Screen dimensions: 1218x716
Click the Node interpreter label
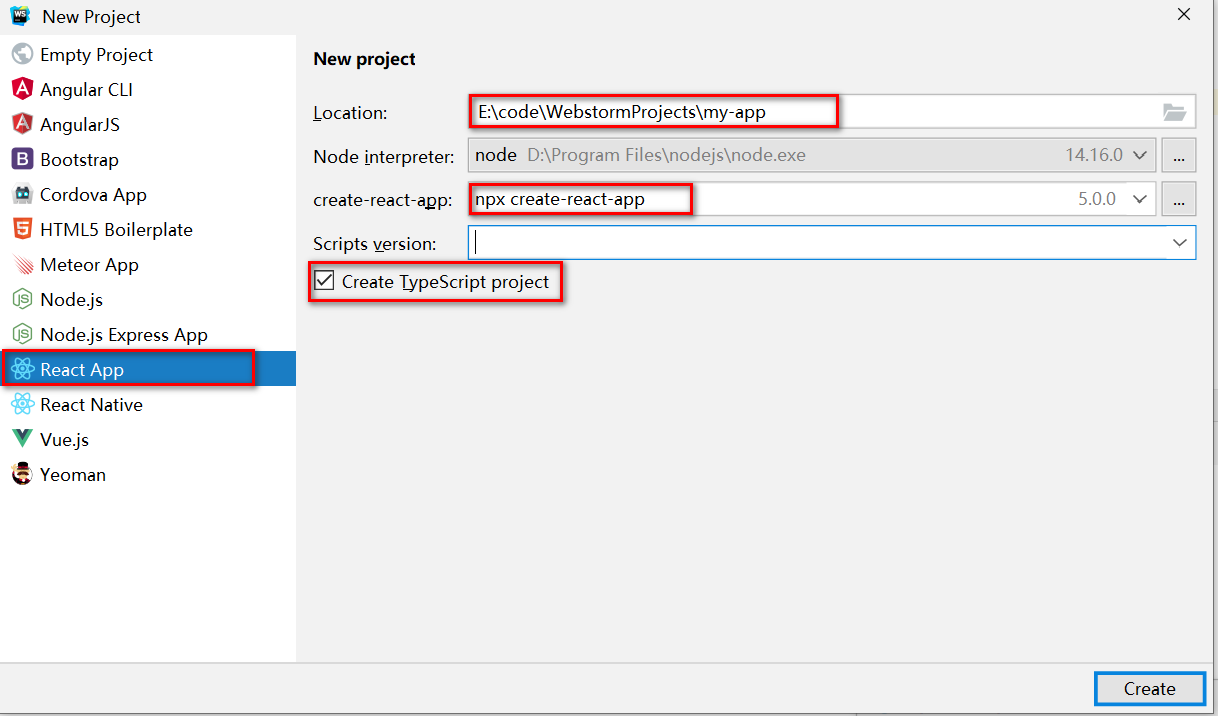[384, 156]
